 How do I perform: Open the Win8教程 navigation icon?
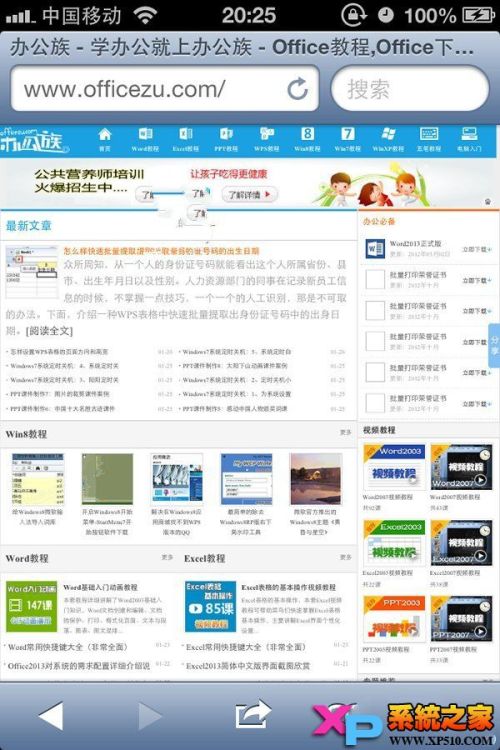pyautogui.click(x=307, y=139)
